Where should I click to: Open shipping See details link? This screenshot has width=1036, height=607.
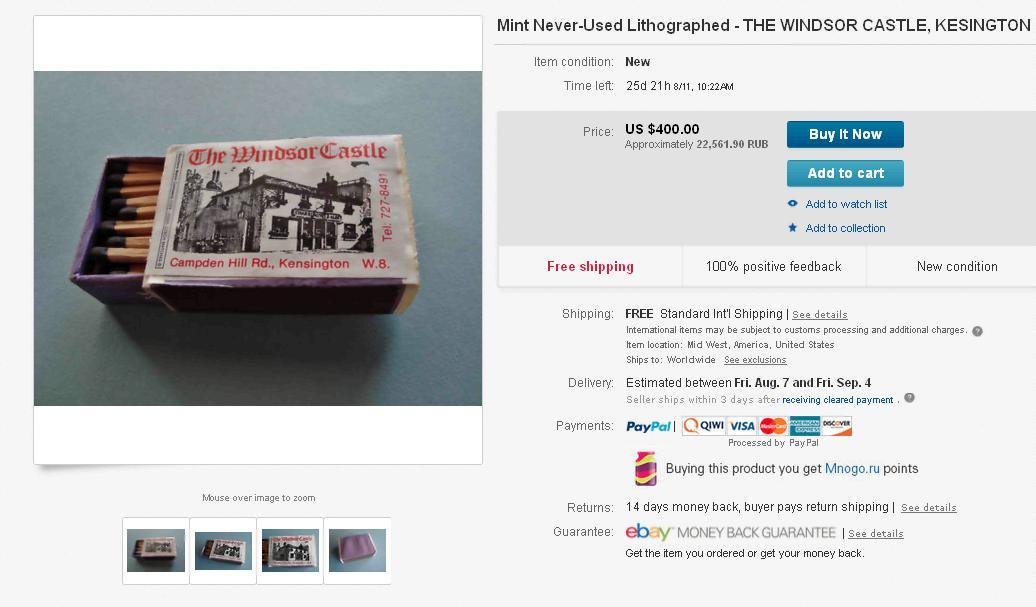(819, 314)
